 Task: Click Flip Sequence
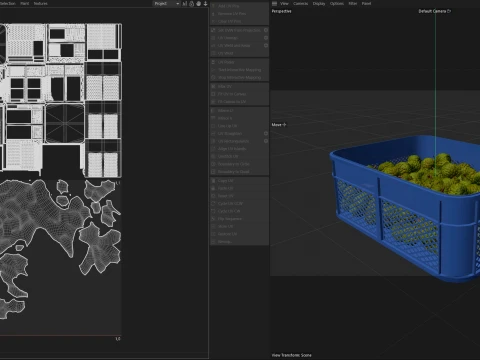point(239,219)
